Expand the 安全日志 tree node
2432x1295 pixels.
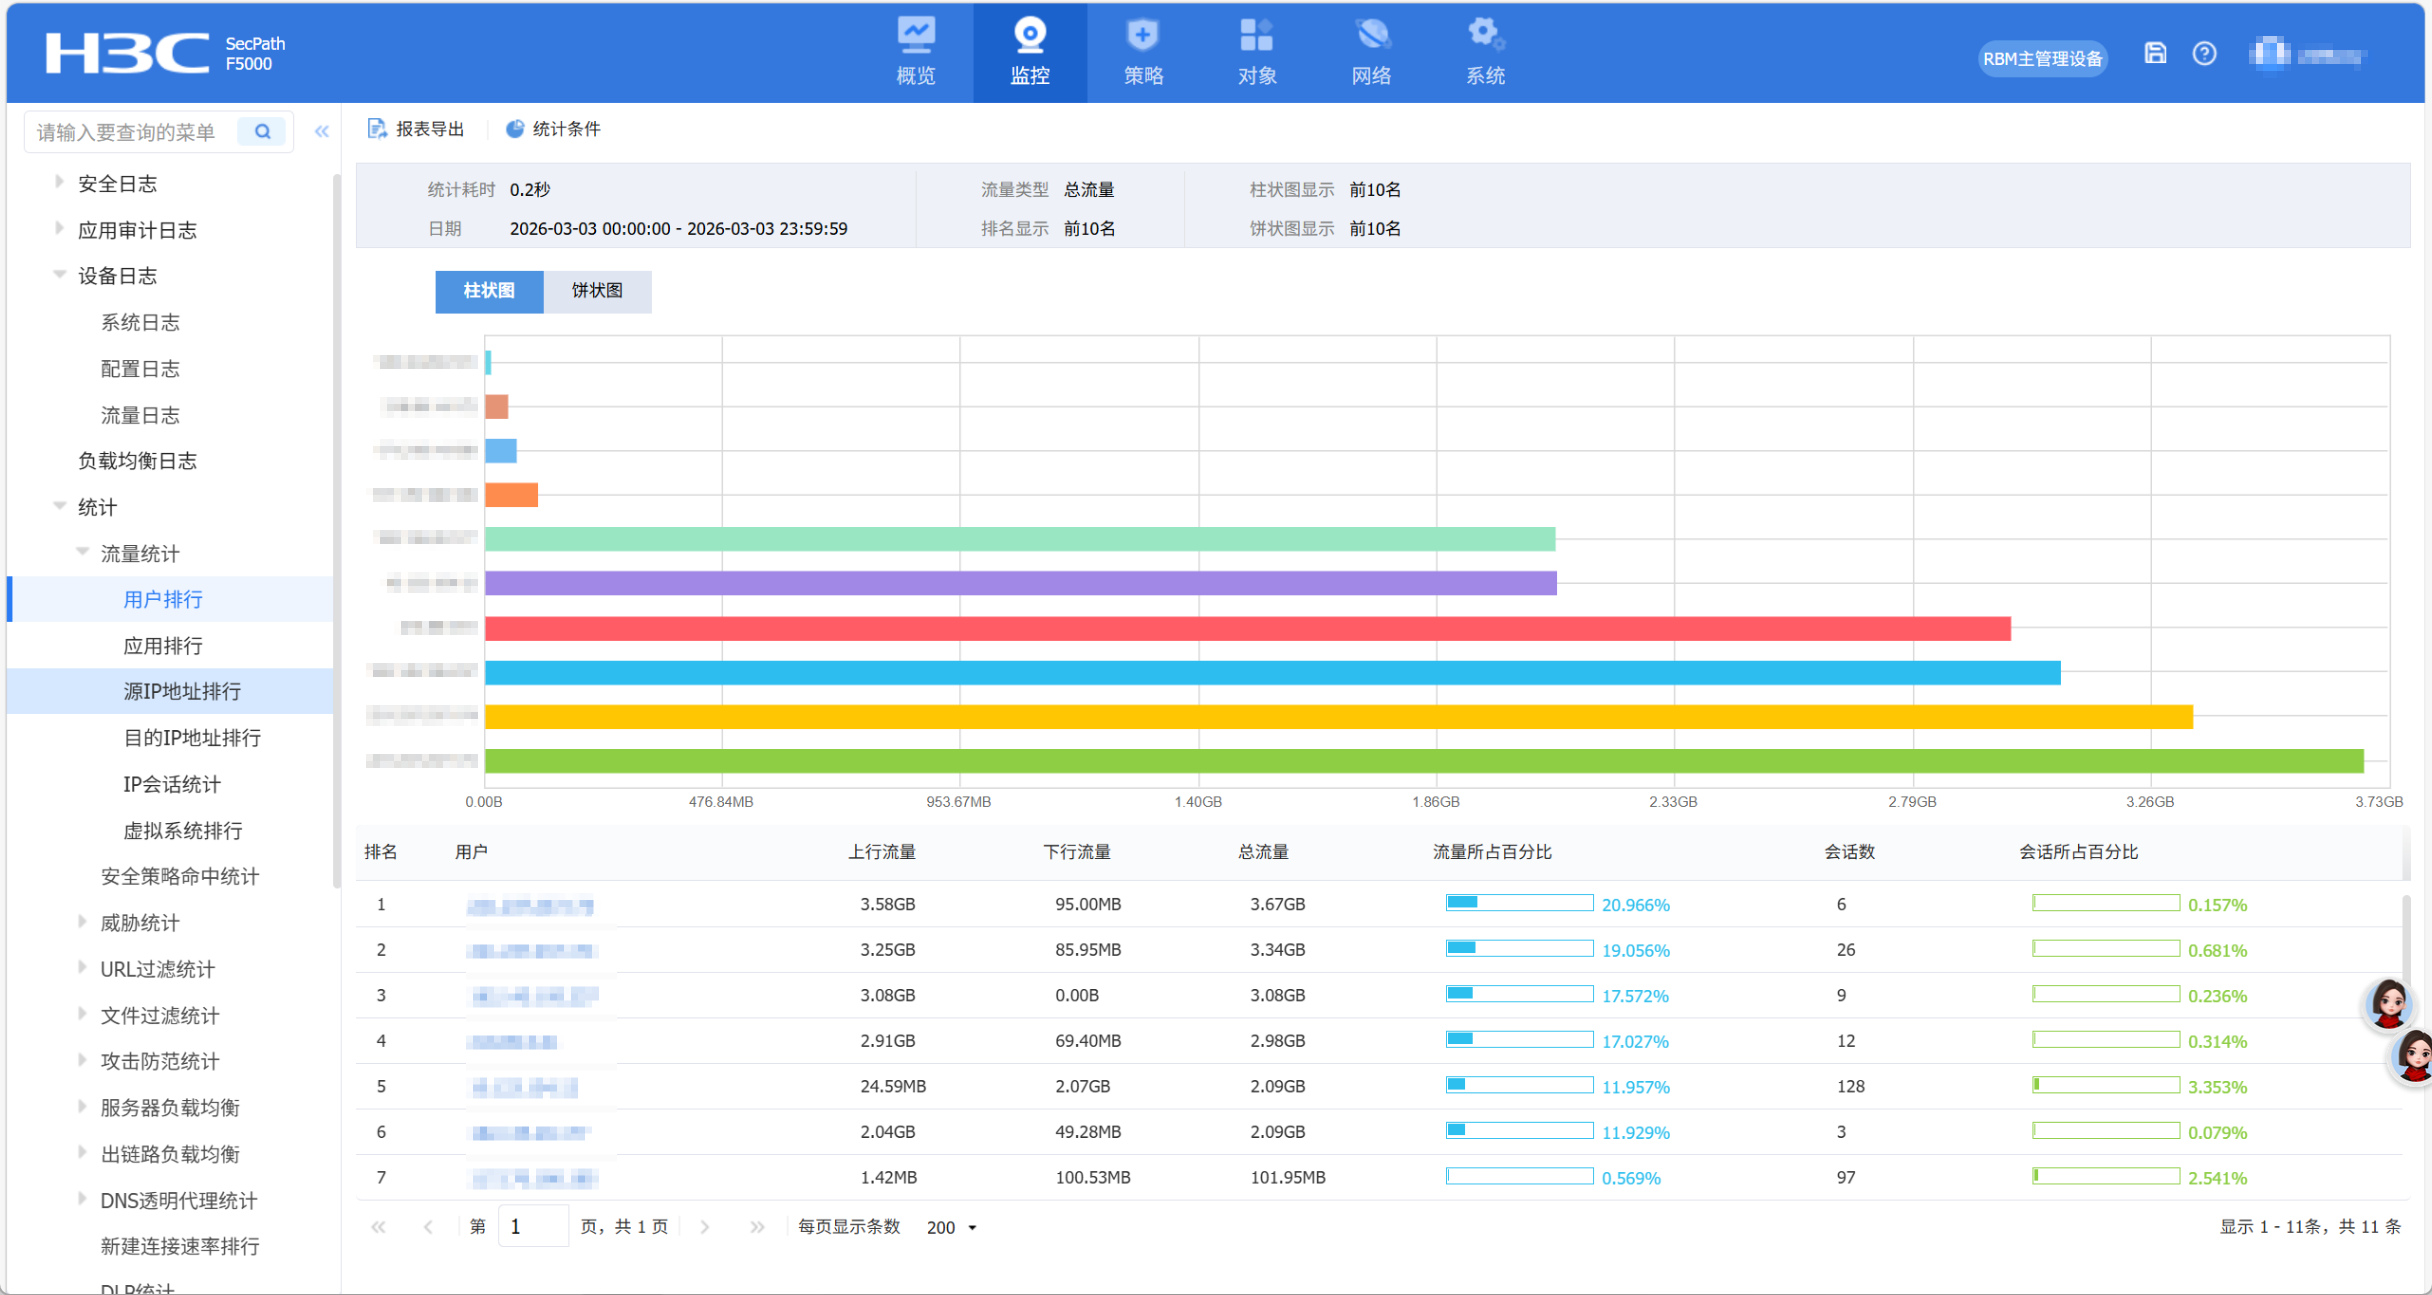tap(59, 182)
